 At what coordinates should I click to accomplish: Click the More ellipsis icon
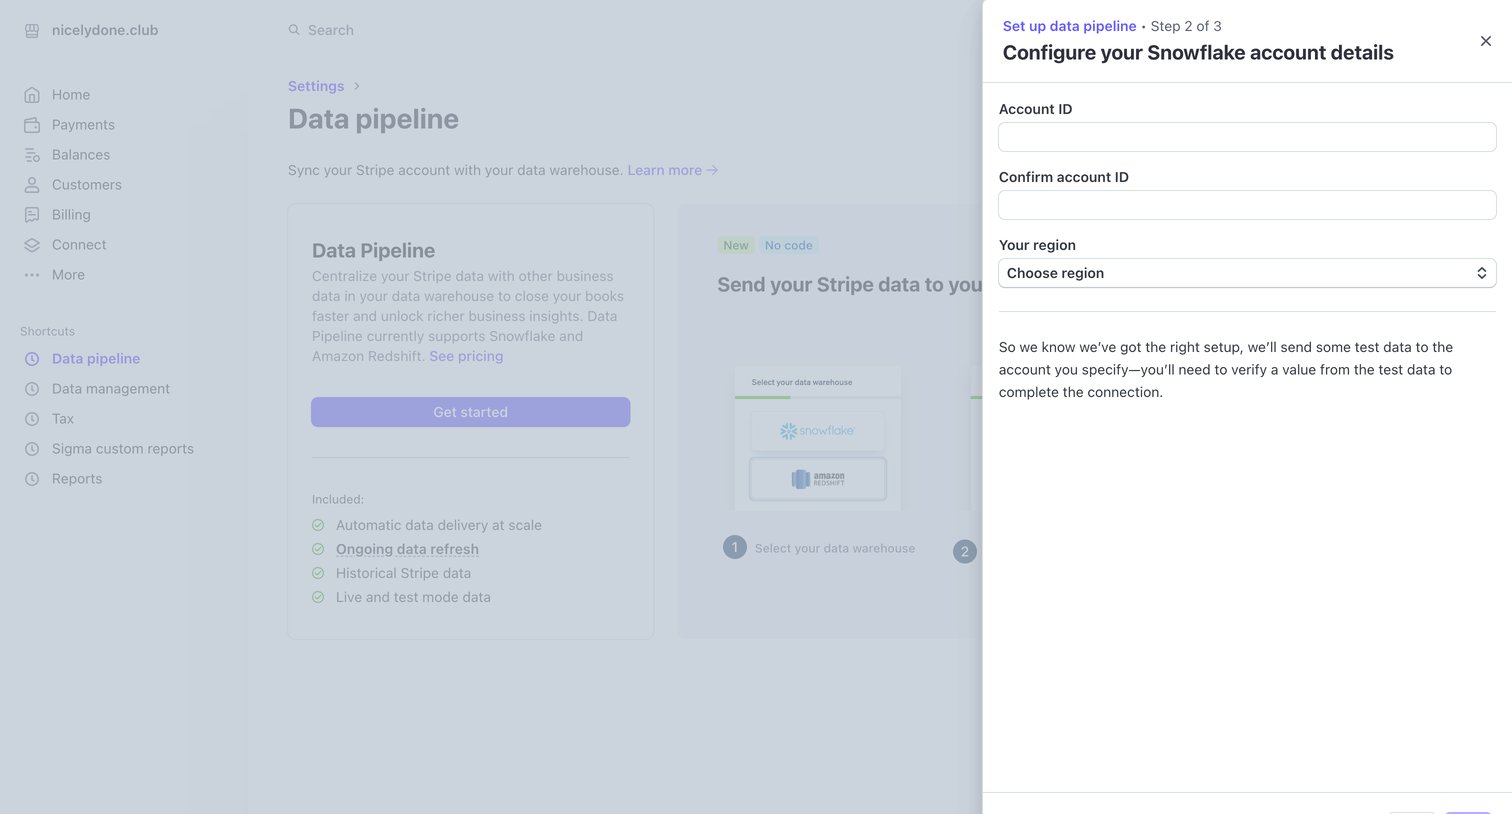click(32, 275)
